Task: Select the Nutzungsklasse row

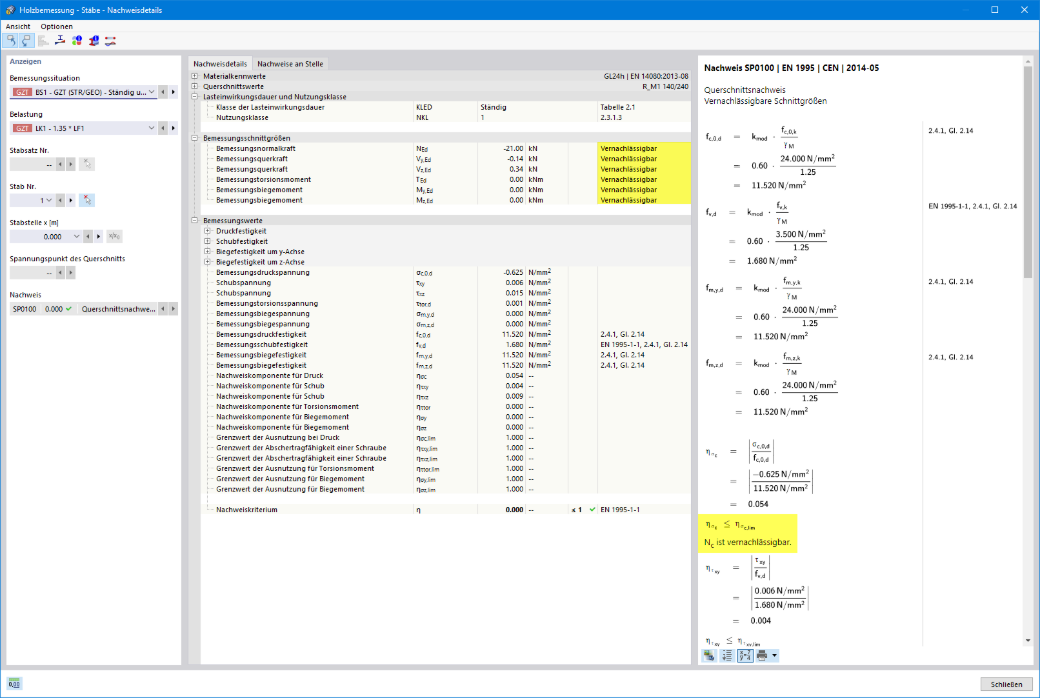Action: (x=445, y=117)
